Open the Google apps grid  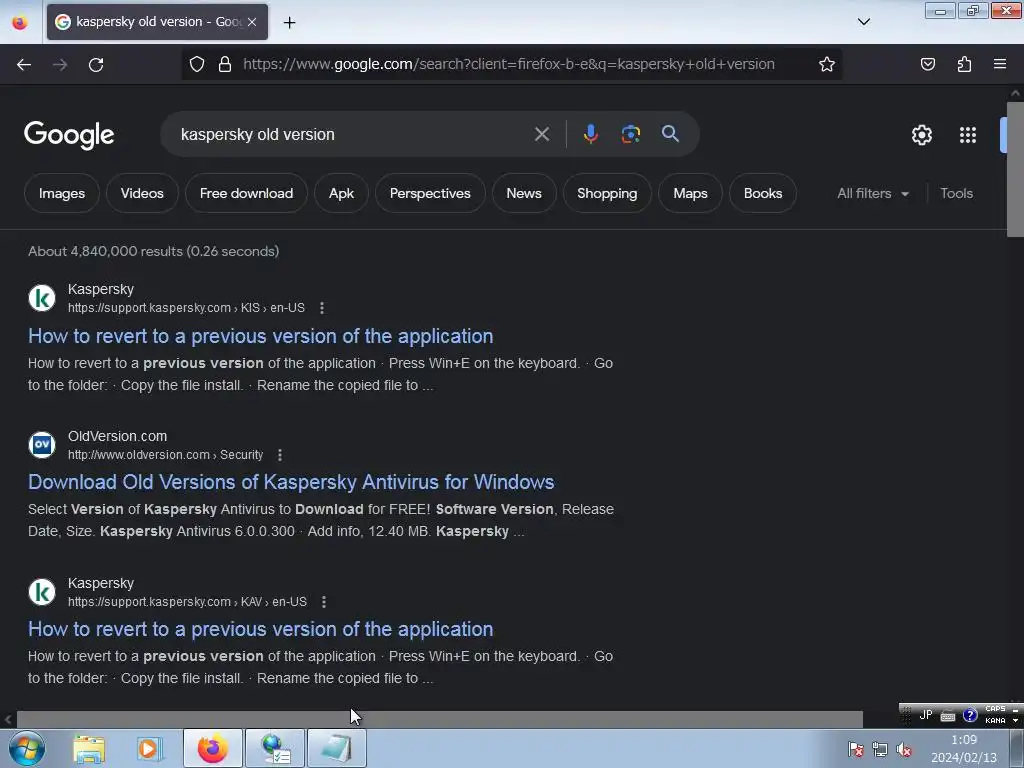pyautogui.click(x=968, y=135)
